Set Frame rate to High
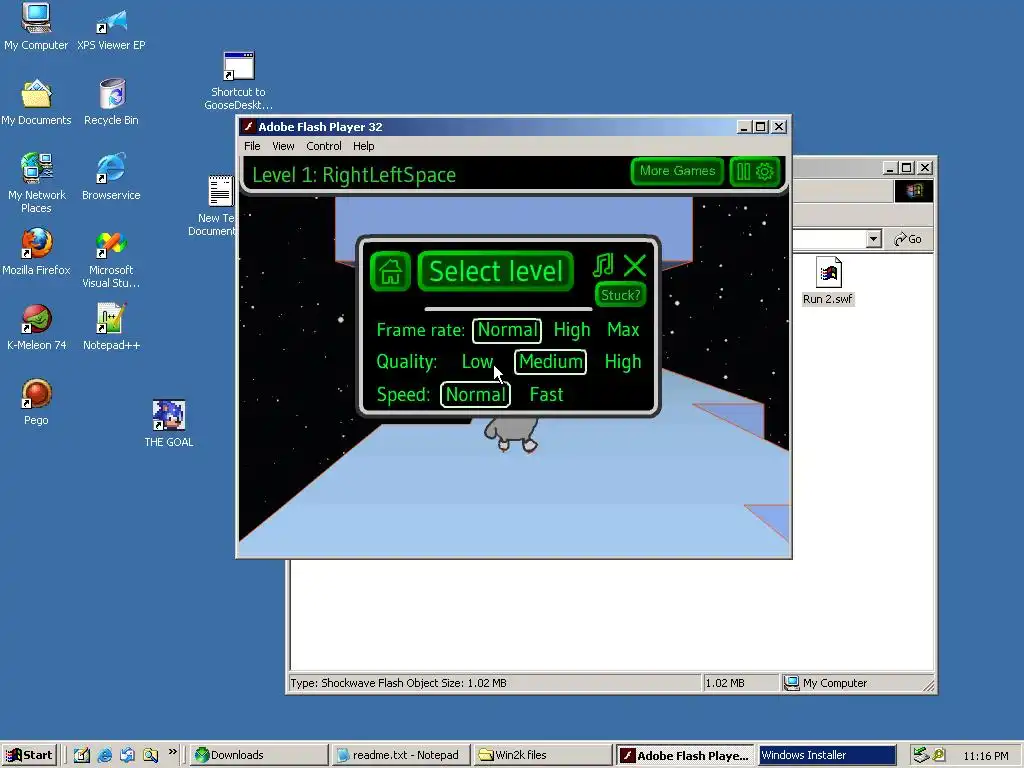Screen dimensions: 1024x768 pos(572,330)
